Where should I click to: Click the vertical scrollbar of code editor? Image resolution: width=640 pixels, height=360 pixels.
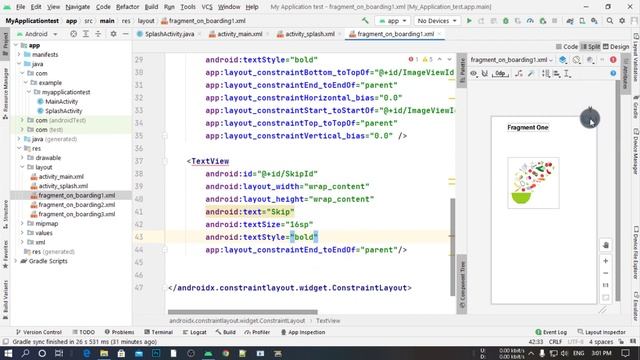[452, 247]
